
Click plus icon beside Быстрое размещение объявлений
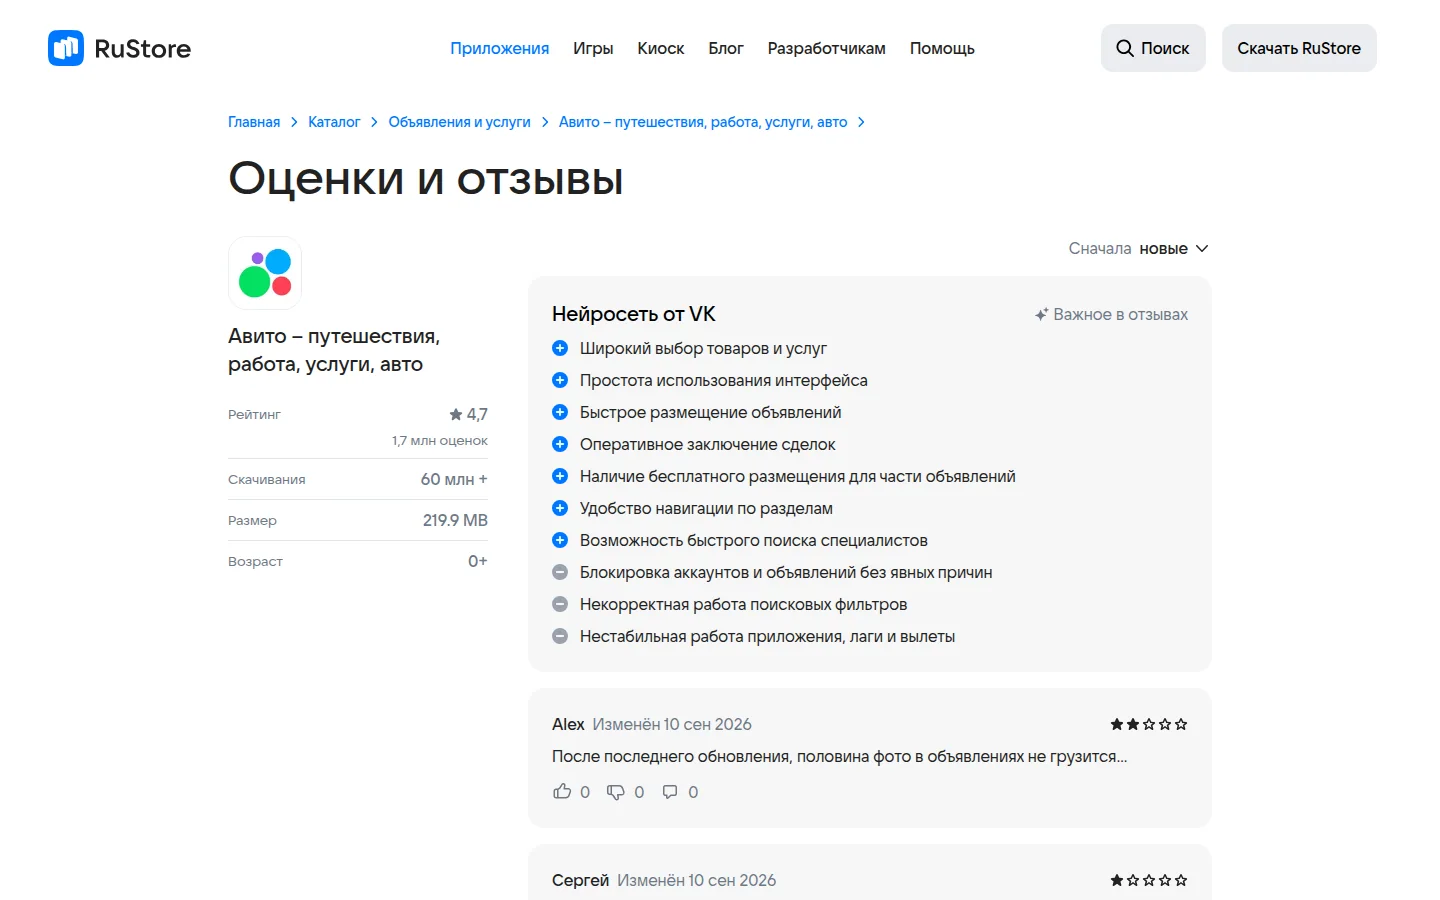(560, 412)
